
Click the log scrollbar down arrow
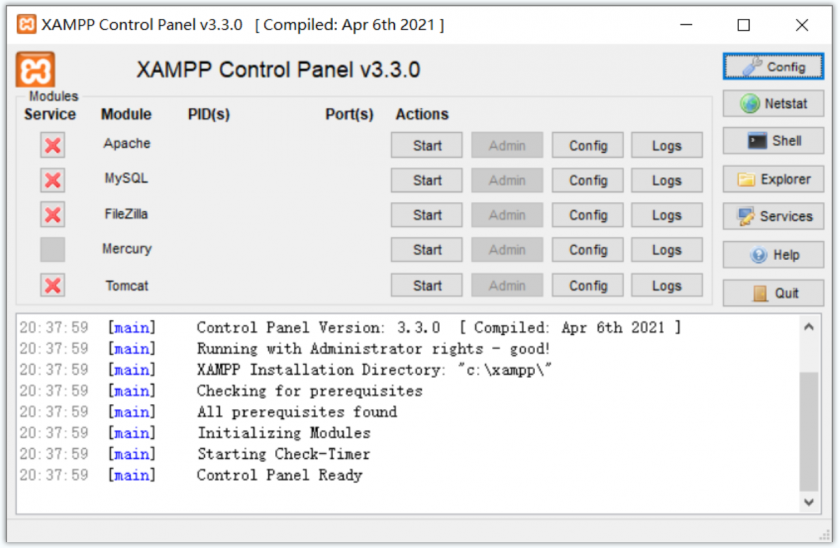click(809, 502)
